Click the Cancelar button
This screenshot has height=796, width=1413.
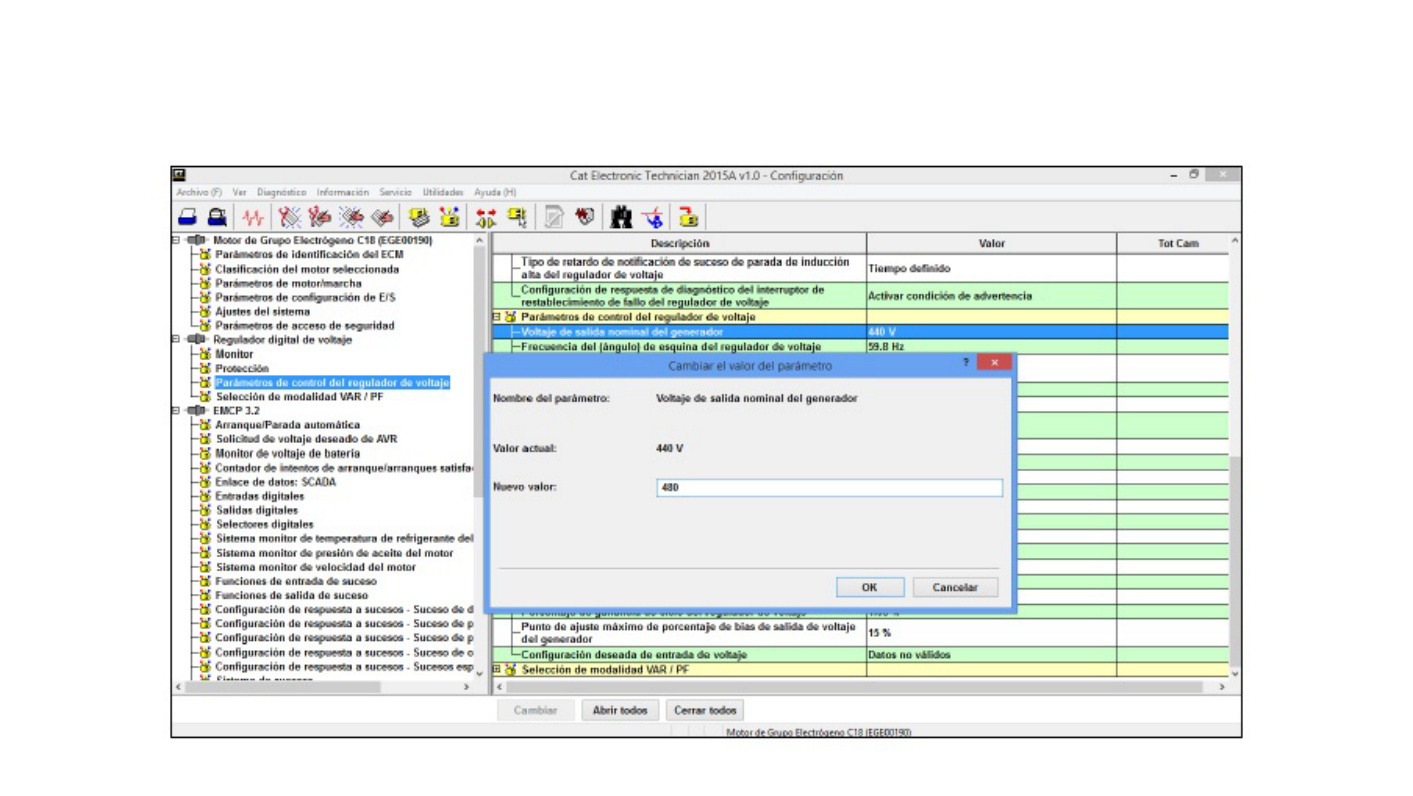[x=955, y=588]
